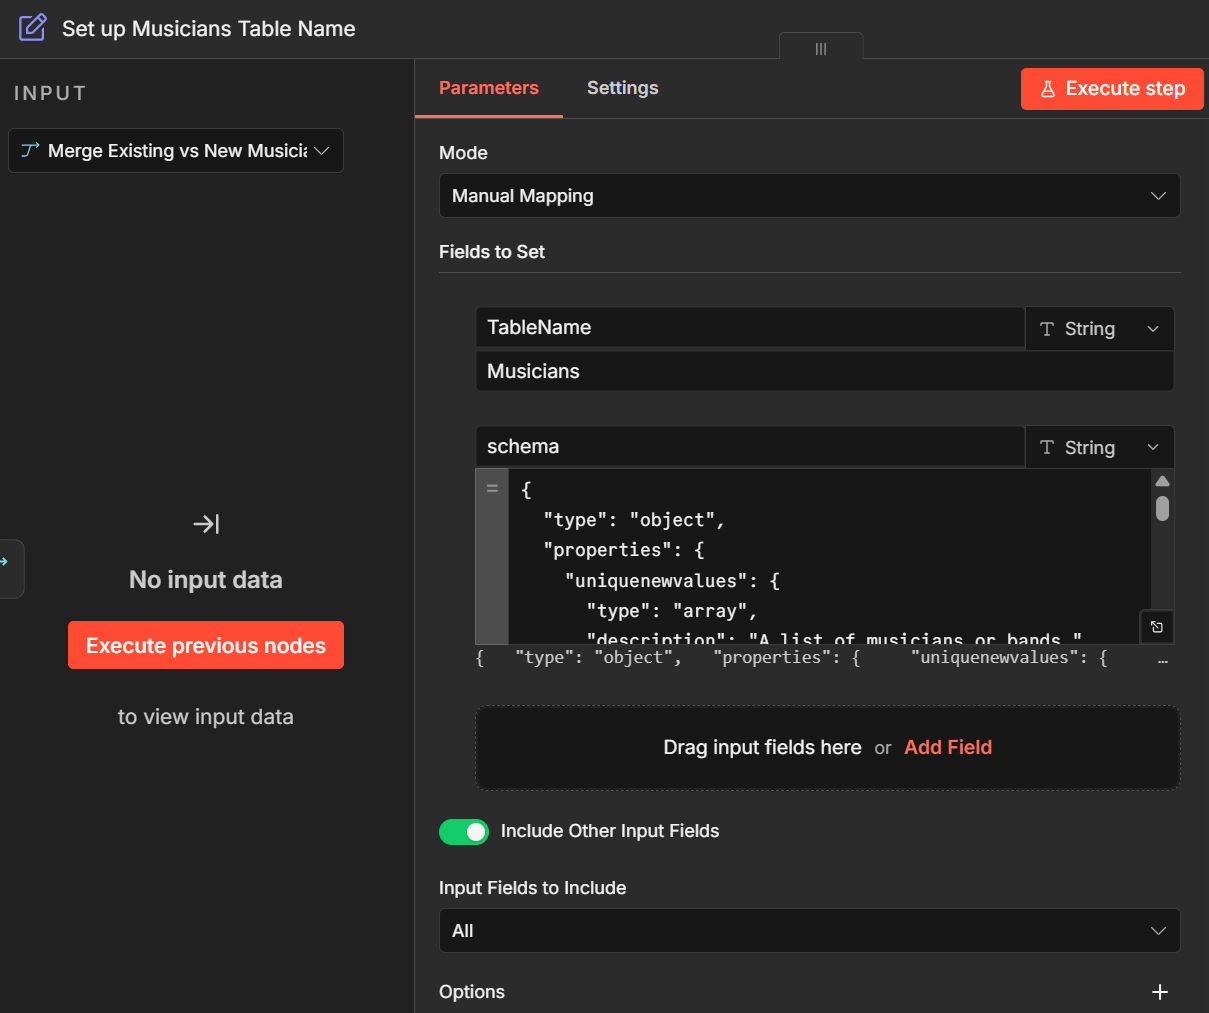The height and width of the screenshot is (1013, 1209).
Task: Switch to the Parameters tab
Action: click(x=489, y=88)
